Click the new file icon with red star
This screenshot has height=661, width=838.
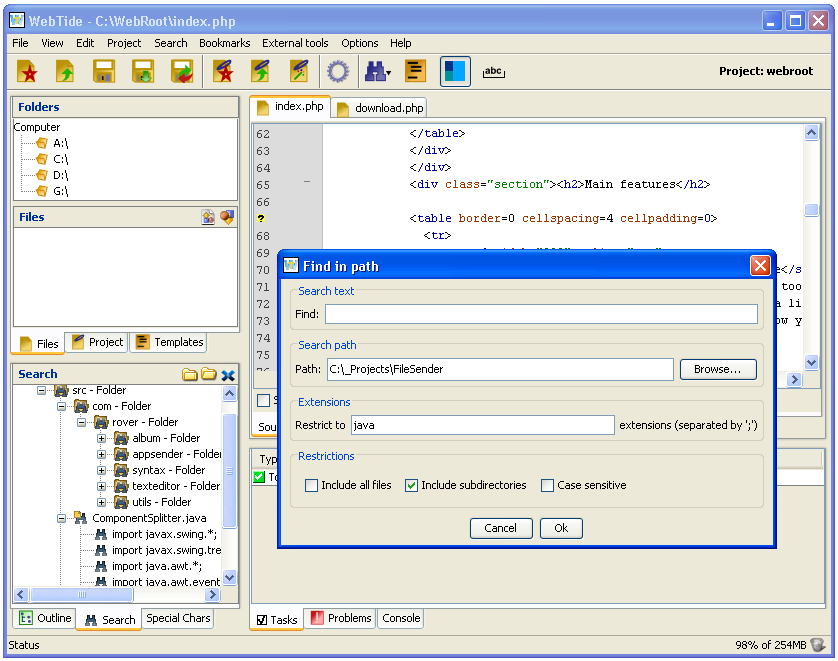pos(27,71)
